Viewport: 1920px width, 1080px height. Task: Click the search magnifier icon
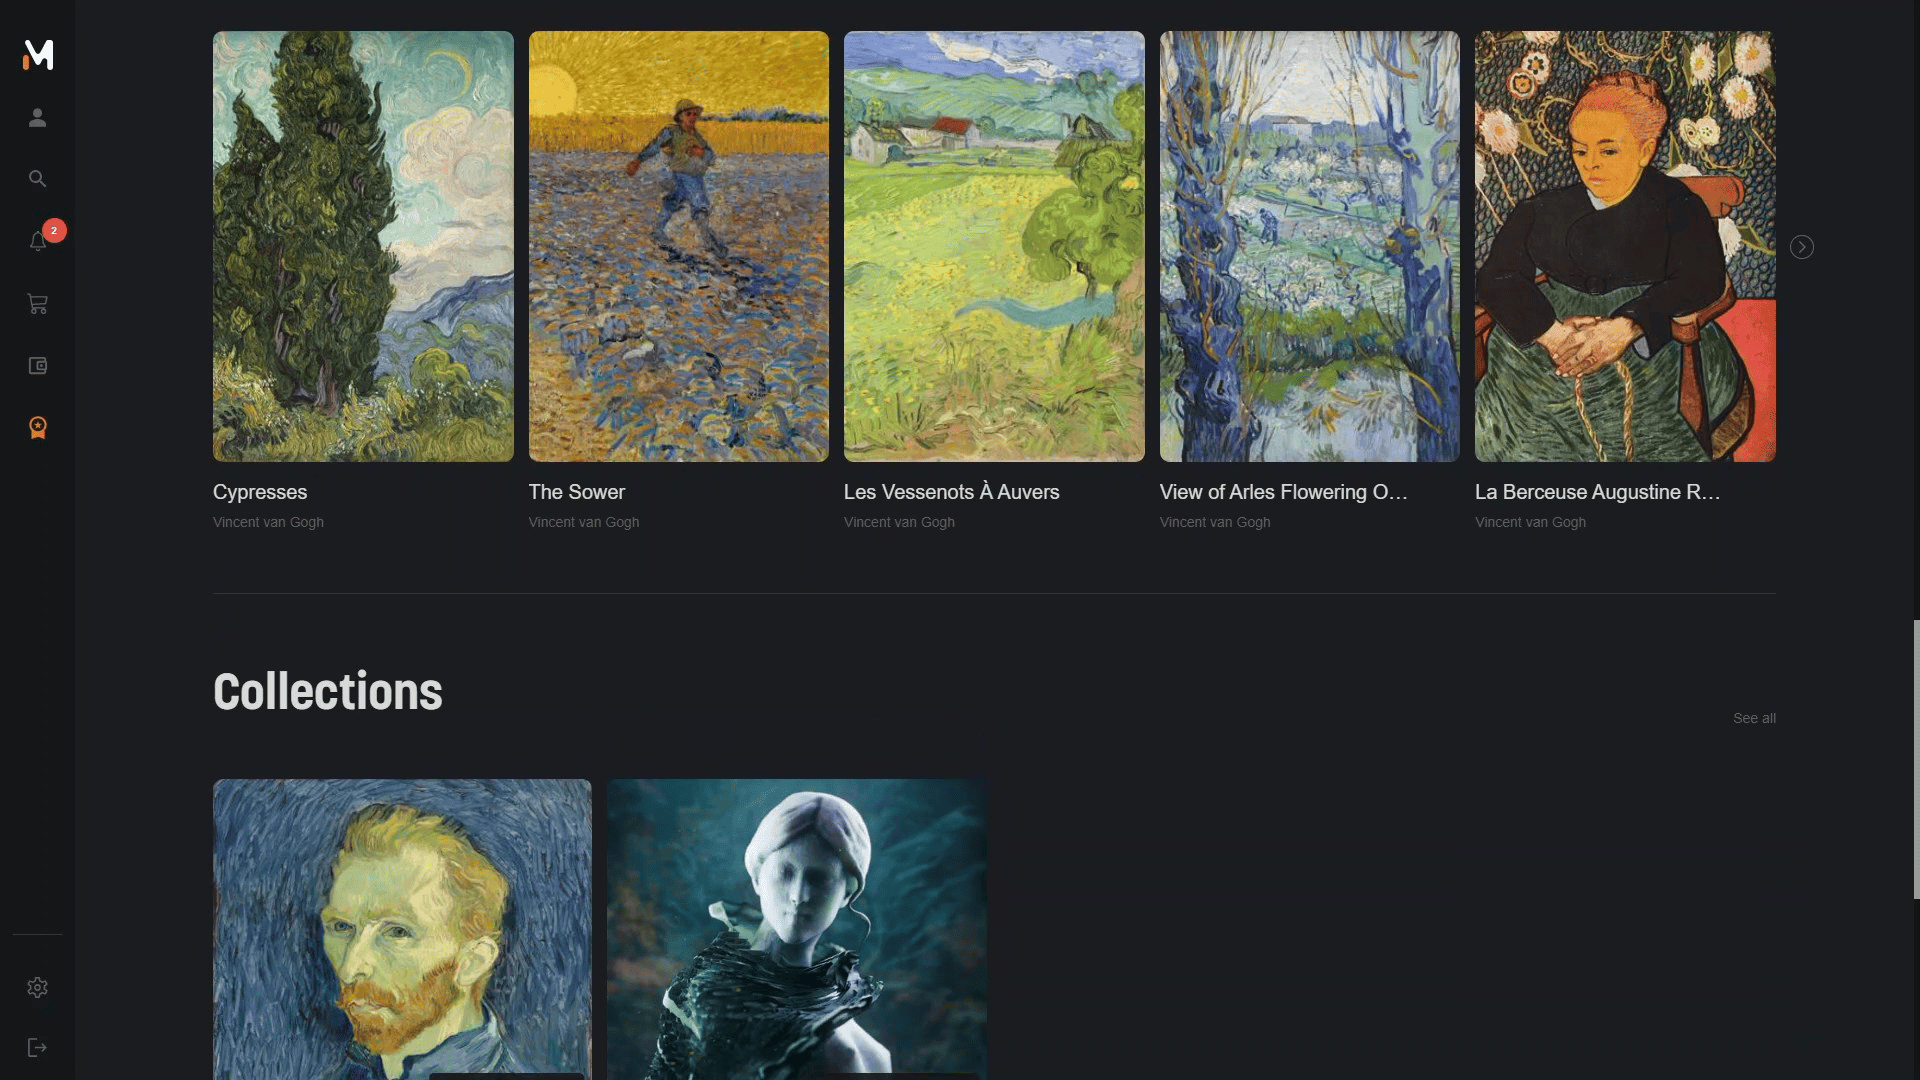click(x=38, y=179)
